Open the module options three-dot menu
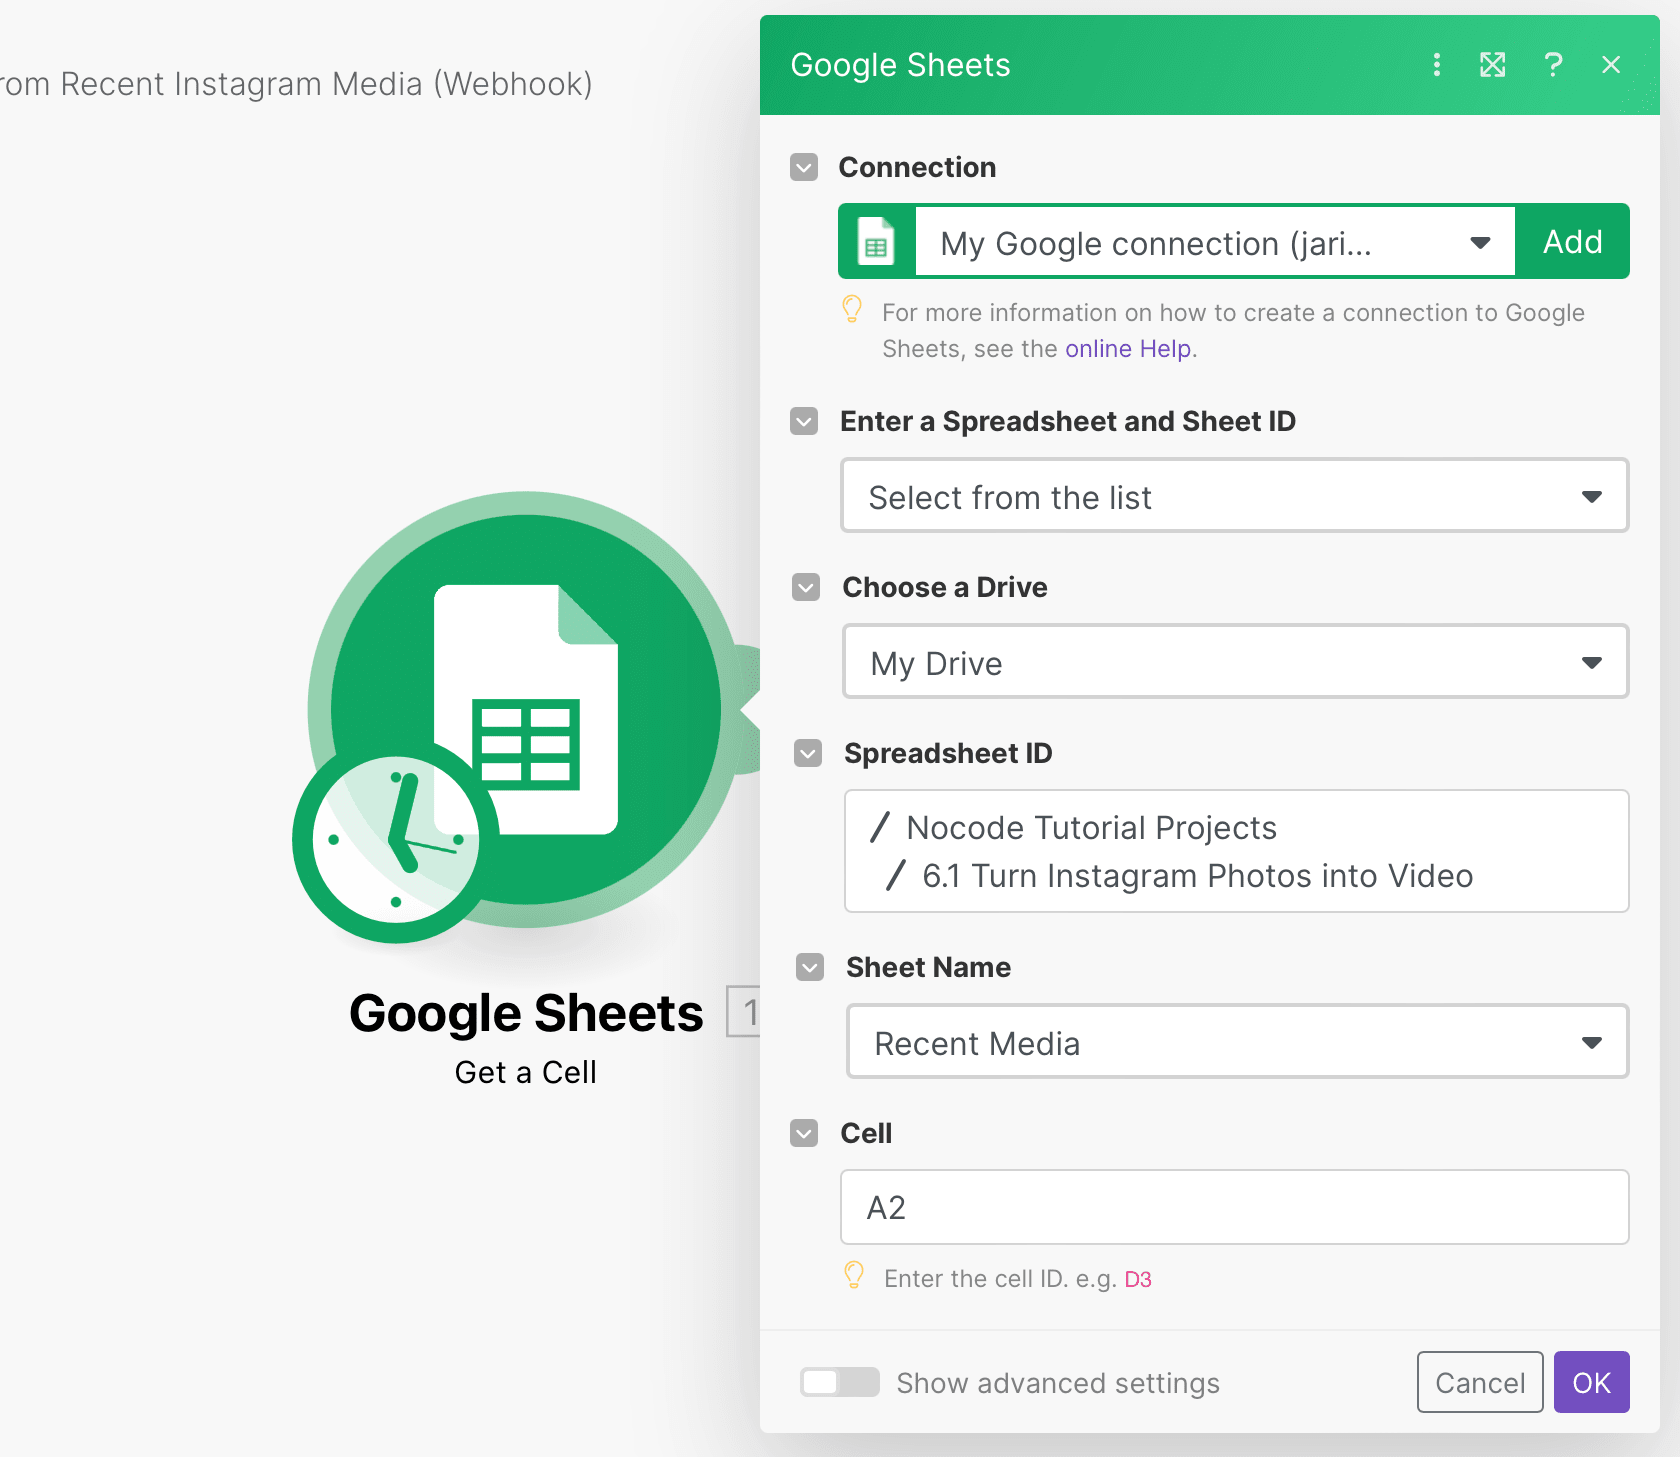Viewport: 1680px width, 1457px height. tap(1437, 64)
